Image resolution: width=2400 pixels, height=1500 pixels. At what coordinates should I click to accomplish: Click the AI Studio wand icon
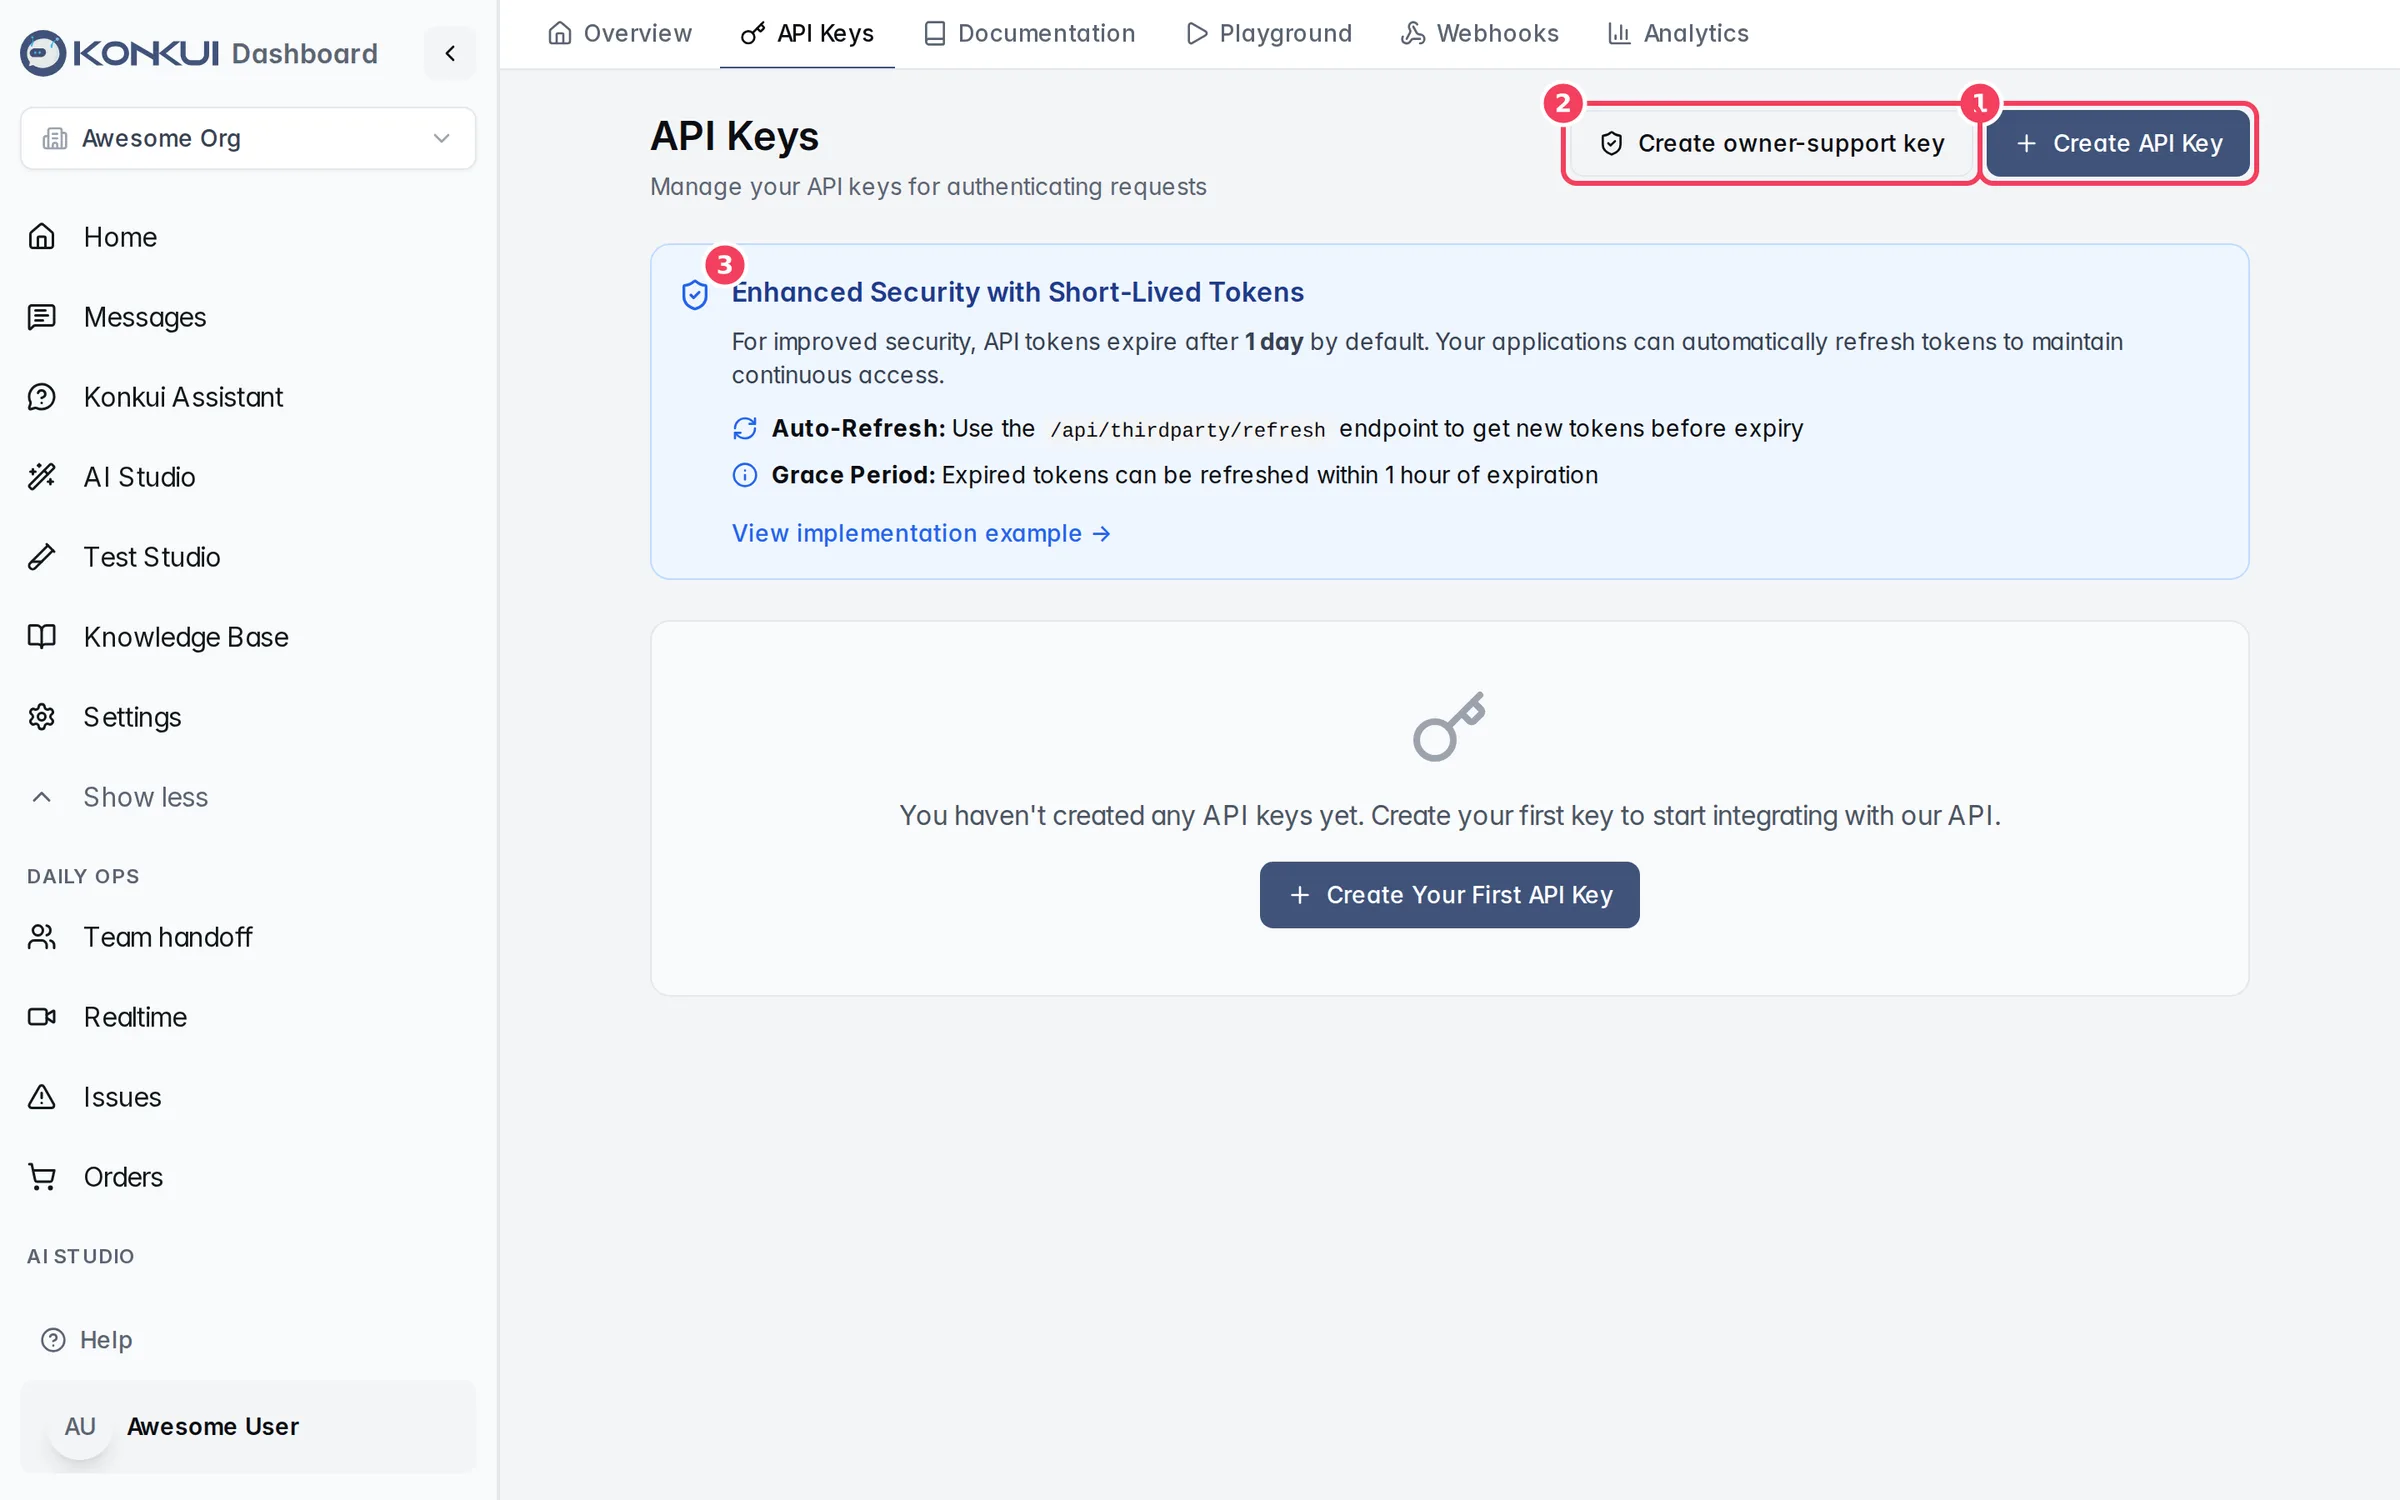(x=41, y=477)
